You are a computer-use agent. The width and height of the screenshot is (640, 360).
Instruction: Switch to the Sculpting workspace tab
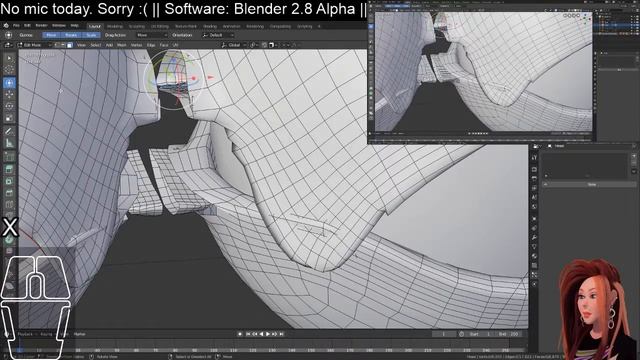[x=137, y=26]
